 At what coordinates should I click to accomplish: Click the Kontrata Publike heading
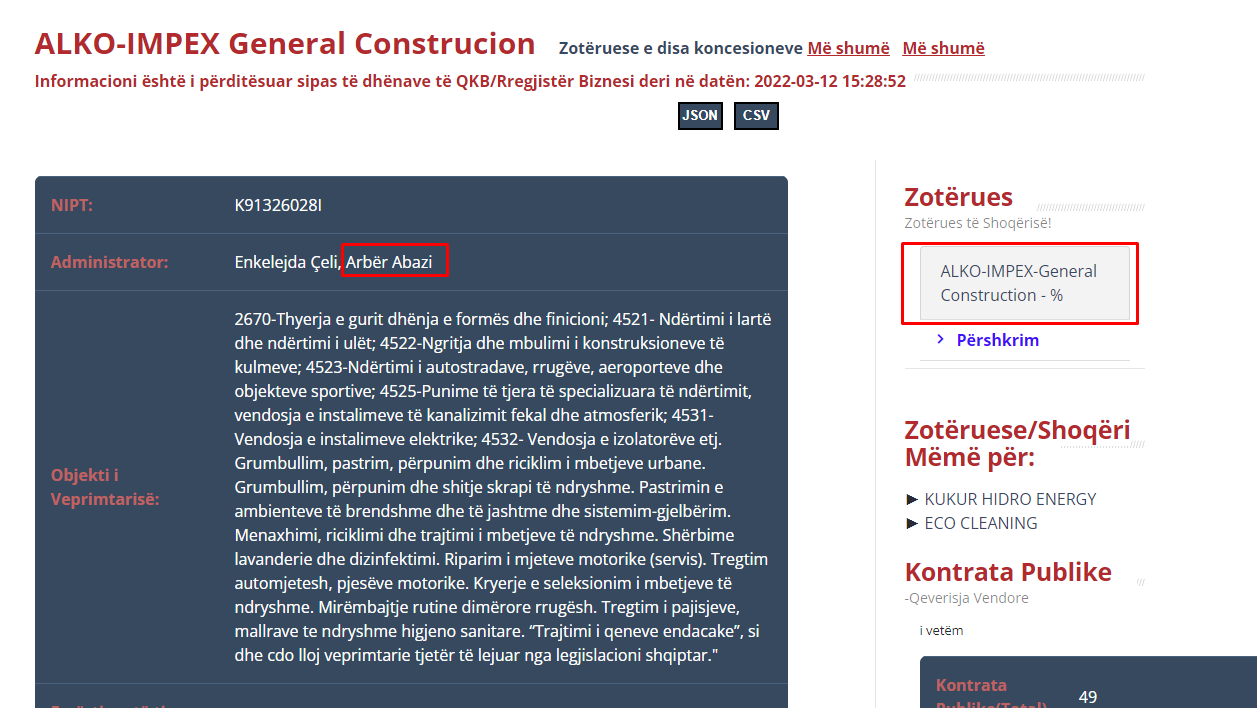click(1008, 573)
